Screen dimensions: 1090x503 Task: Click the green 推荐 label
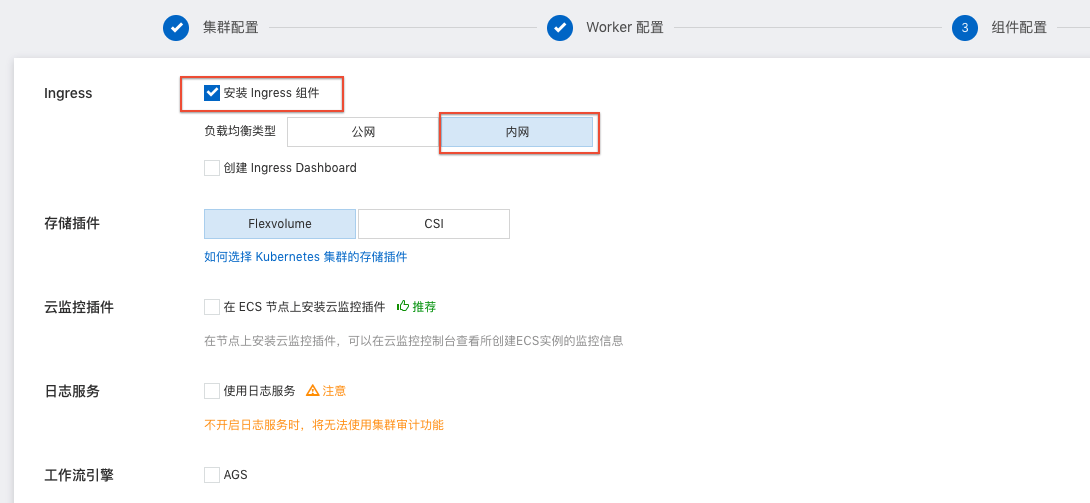424,306
